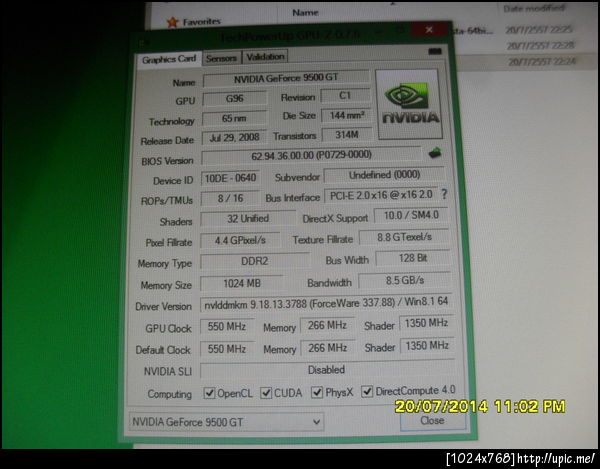Click the Computing label
This screenshot has height=469, width=600.
170,394
